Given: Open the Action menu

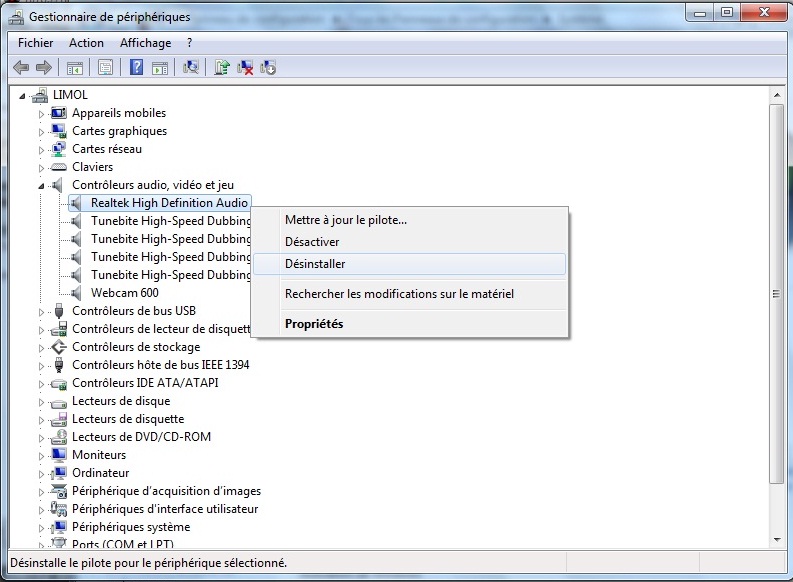Looking at the screenshot, I should coord(86,43).
